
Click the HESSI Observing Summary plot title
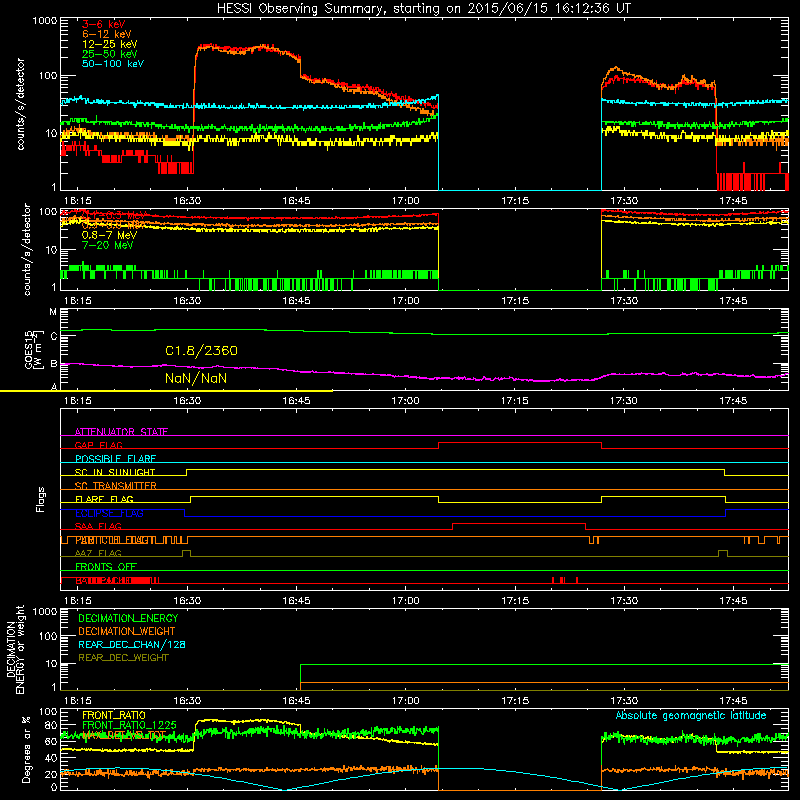pyautogui.click(x=423, y=8)
